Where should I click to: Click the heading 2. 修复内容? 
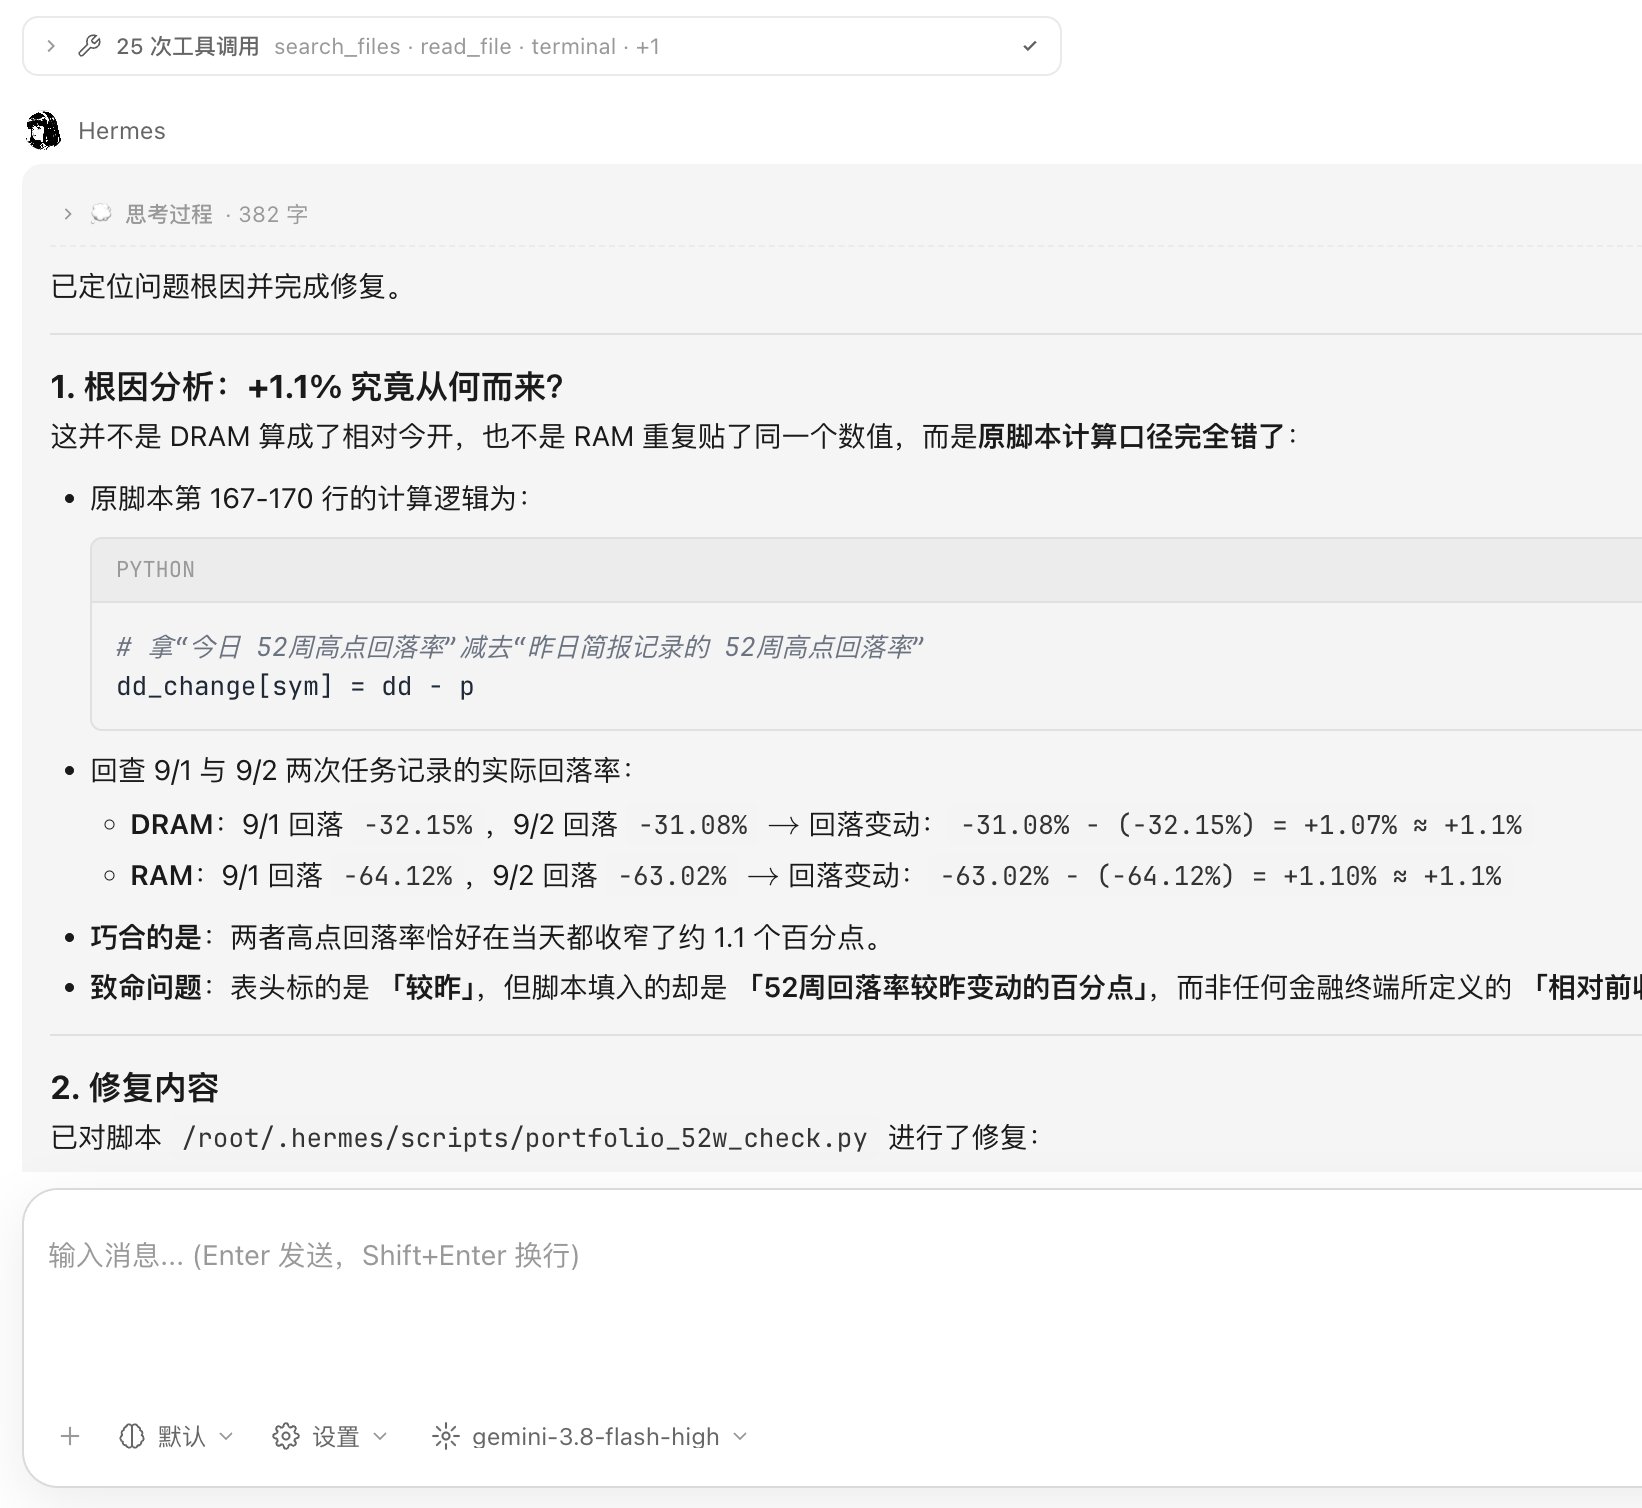click(x=134, y=1087)
